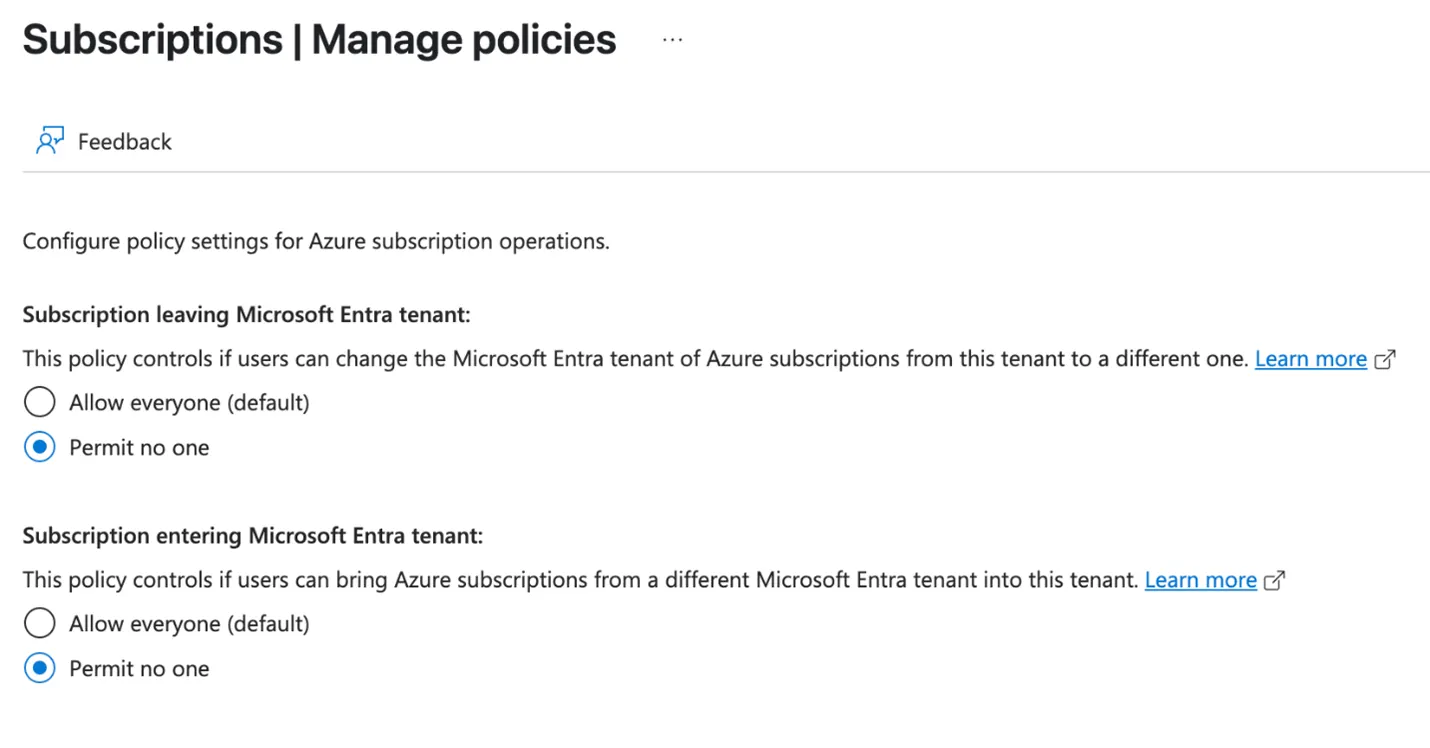Select Allow everyone radio for leaving tenant

(x=39, y=403)
